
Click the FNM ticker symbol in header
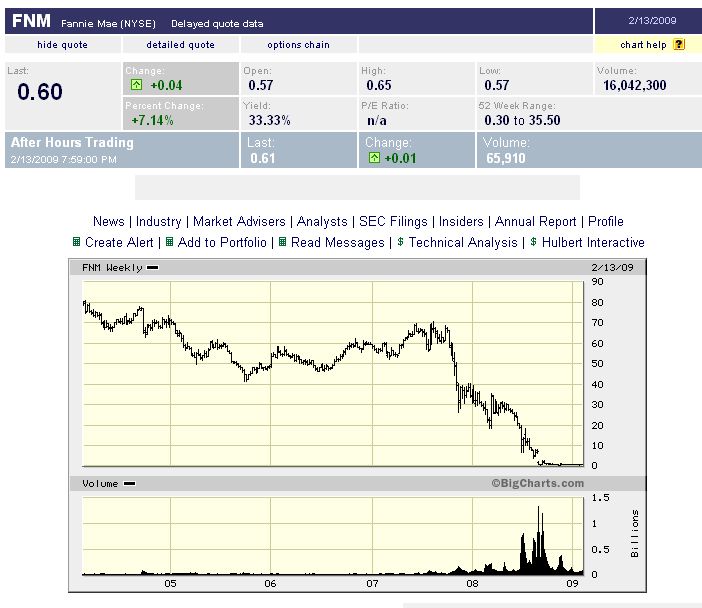[31, 21]
